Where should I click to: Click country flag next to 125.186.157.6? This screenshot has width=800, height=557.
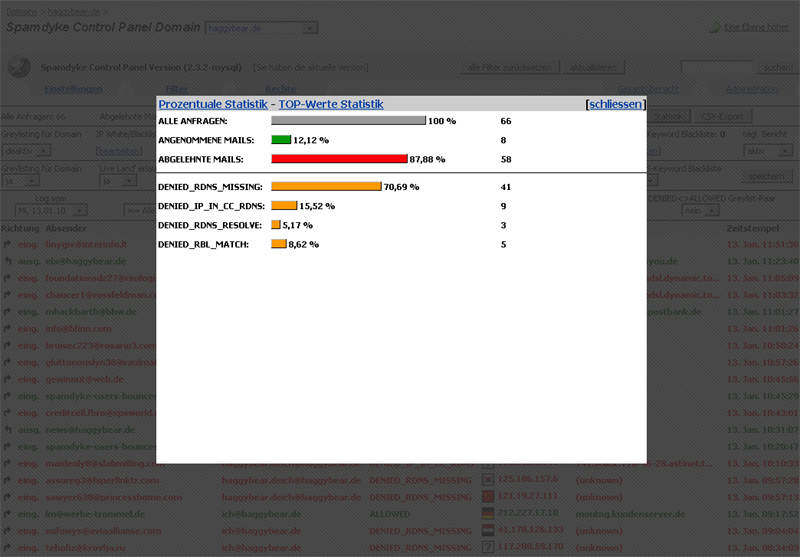(x=488, y=479)
